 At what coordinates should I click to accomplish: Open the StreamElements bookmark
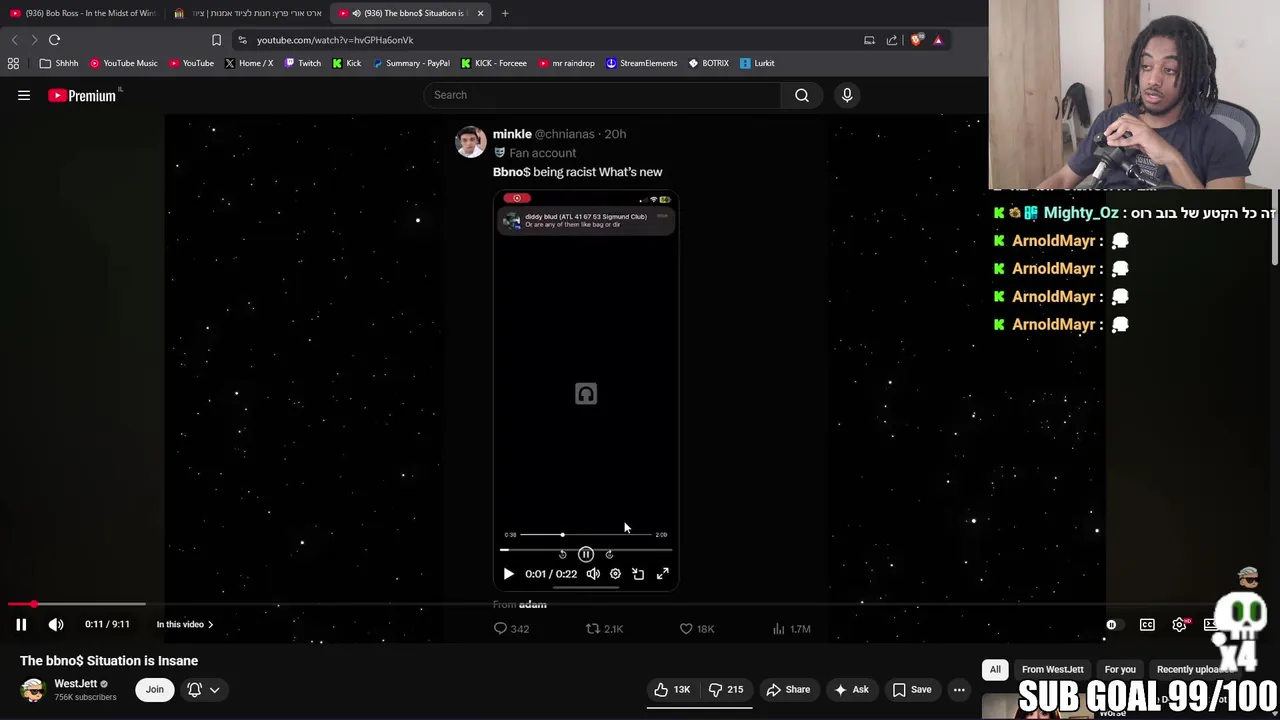[642, 63]
